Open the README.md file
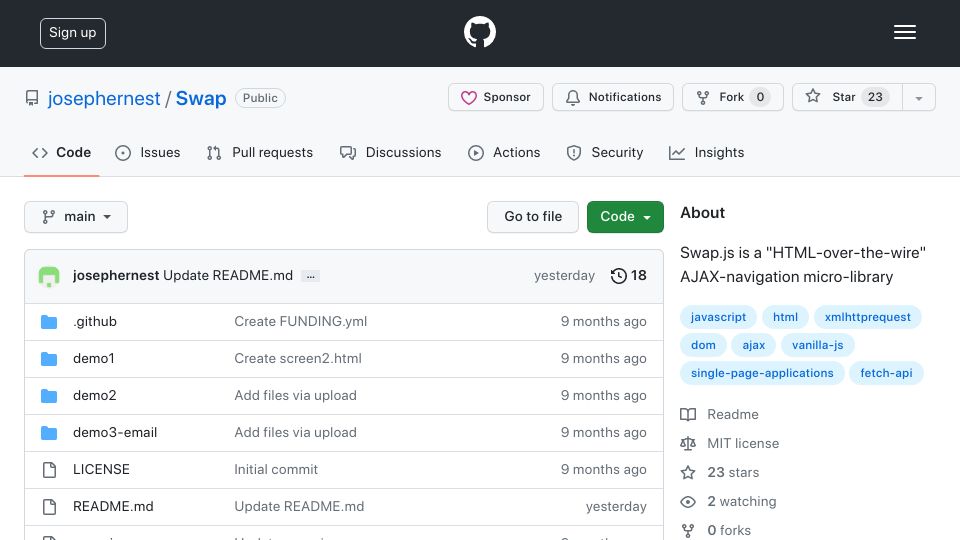 [x=113, y=506]
